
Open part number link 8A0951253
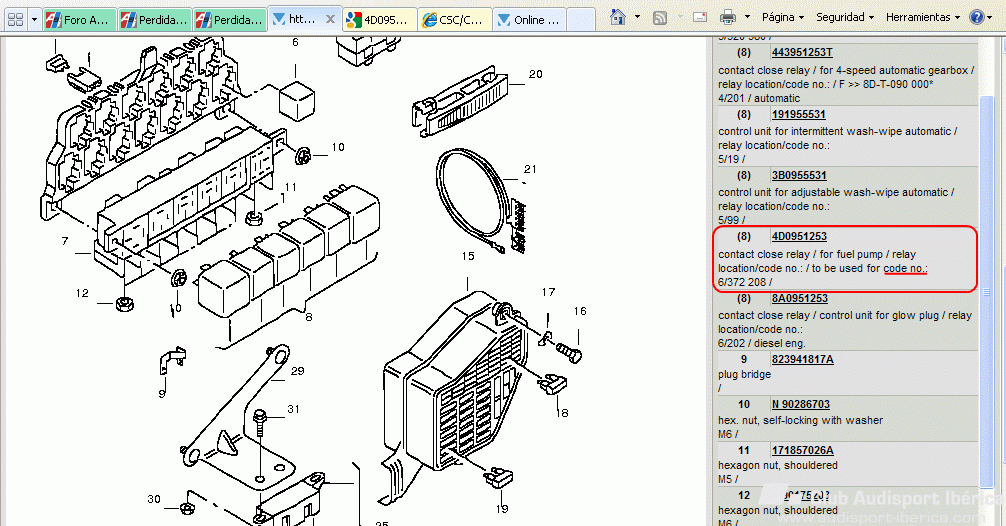click(x=799, y=299)
